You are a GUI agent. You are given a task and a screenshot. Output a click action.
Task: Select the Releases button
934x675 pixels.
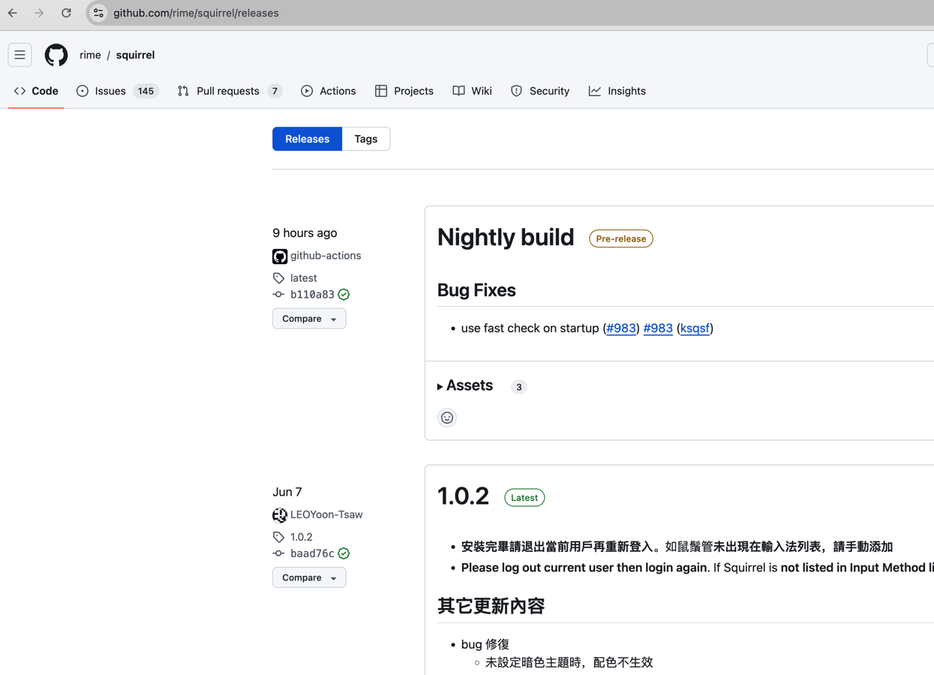click(x=307, y=139)
